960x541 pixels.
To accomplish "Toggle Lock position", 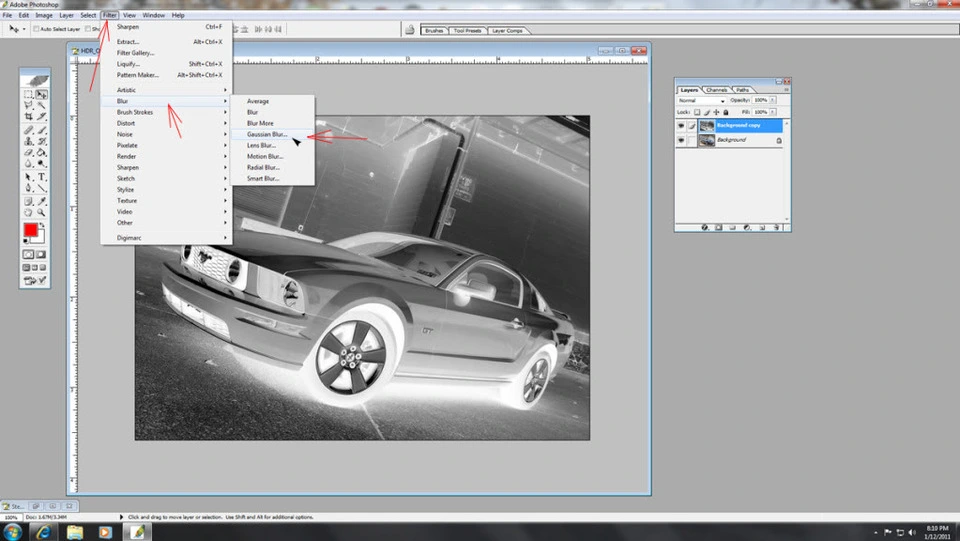I will point(716,113).
